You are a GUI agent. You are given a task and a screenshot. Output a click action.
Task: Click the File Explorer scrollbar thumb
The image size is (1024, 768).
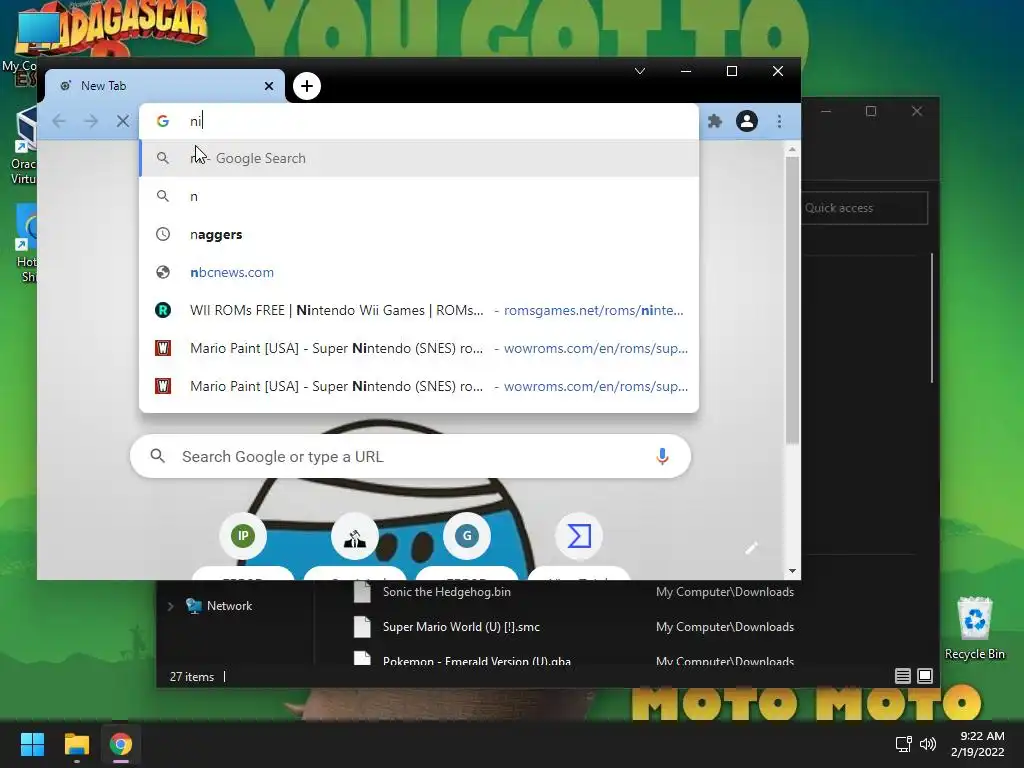click(x=932, y=318)
